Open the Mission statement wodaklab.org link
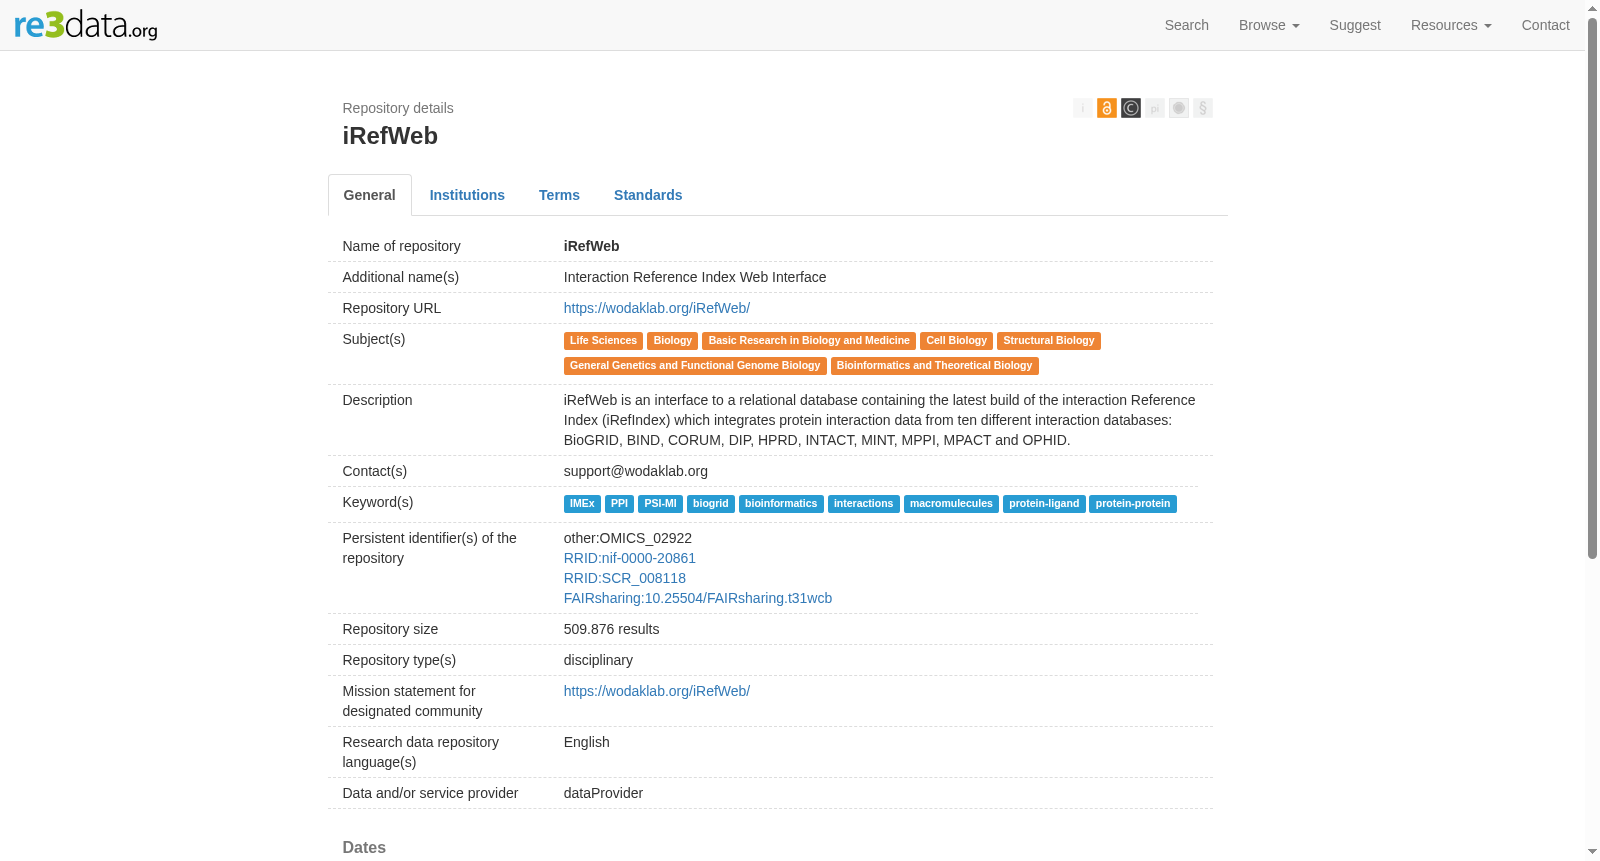 pyautogui.click(x=657, y=691)
